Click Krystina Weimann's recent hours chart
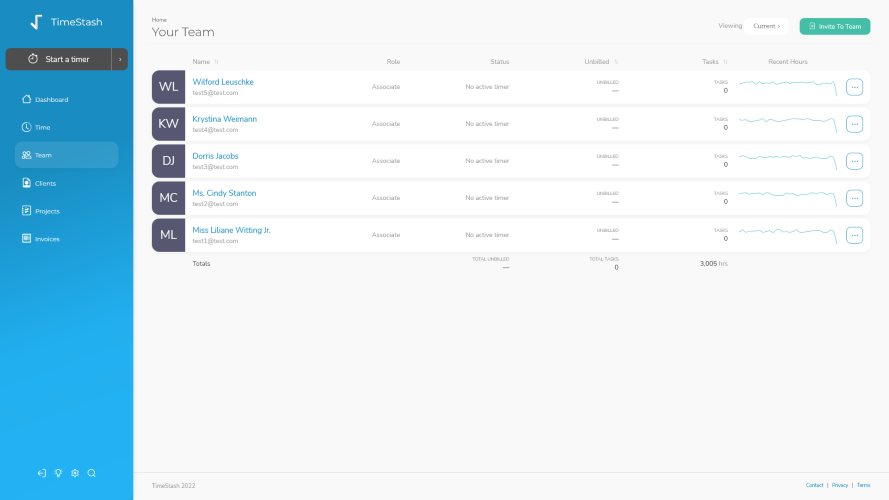Screen dimensions: 889x500 pyautogui.click(x=788, y=124)
